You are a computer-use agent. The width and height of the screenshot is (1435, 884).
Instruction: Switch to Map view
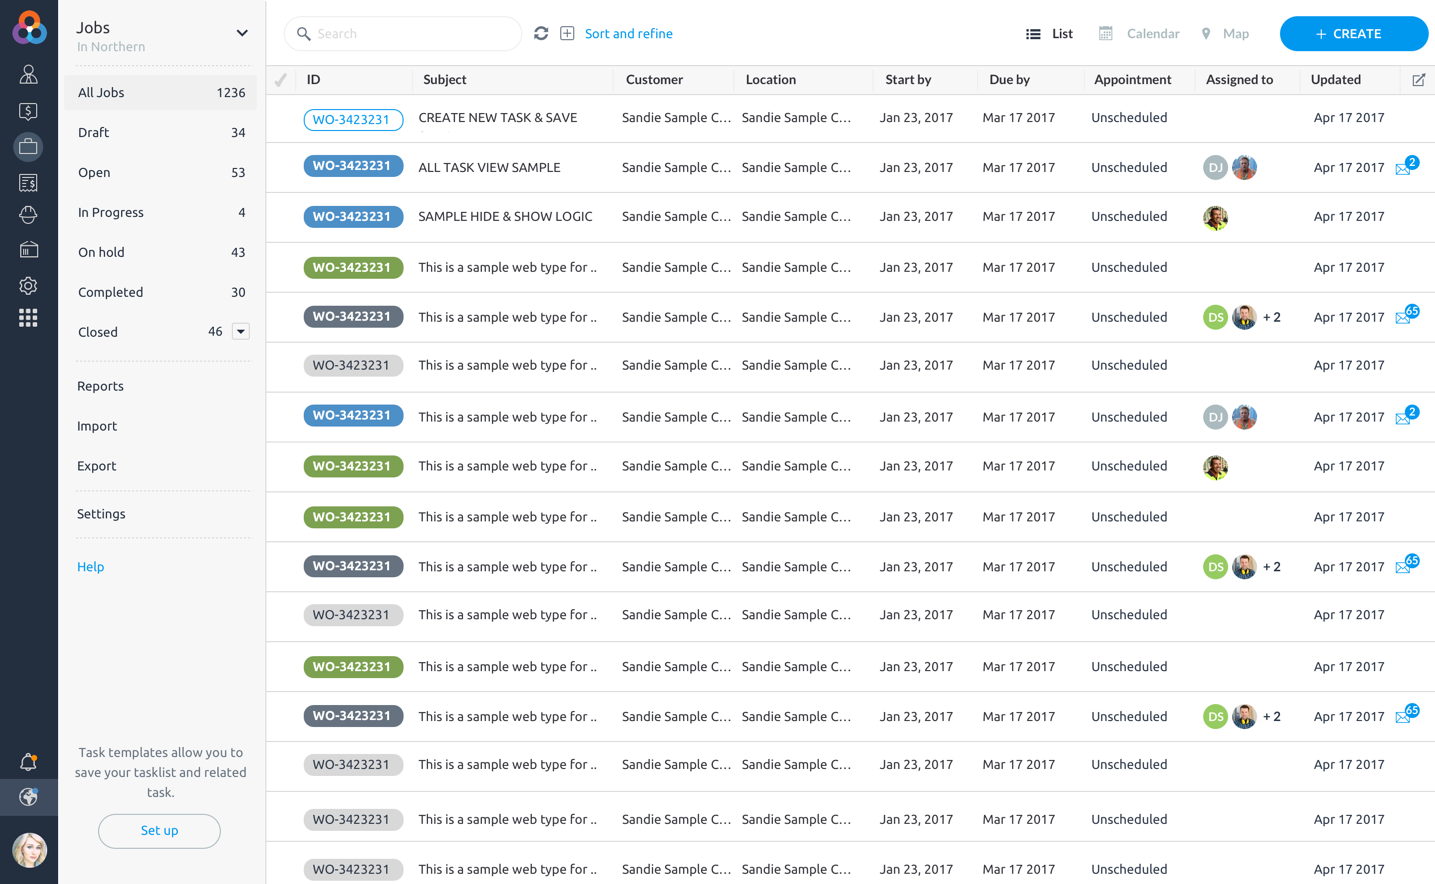[x=1225, y=34]
